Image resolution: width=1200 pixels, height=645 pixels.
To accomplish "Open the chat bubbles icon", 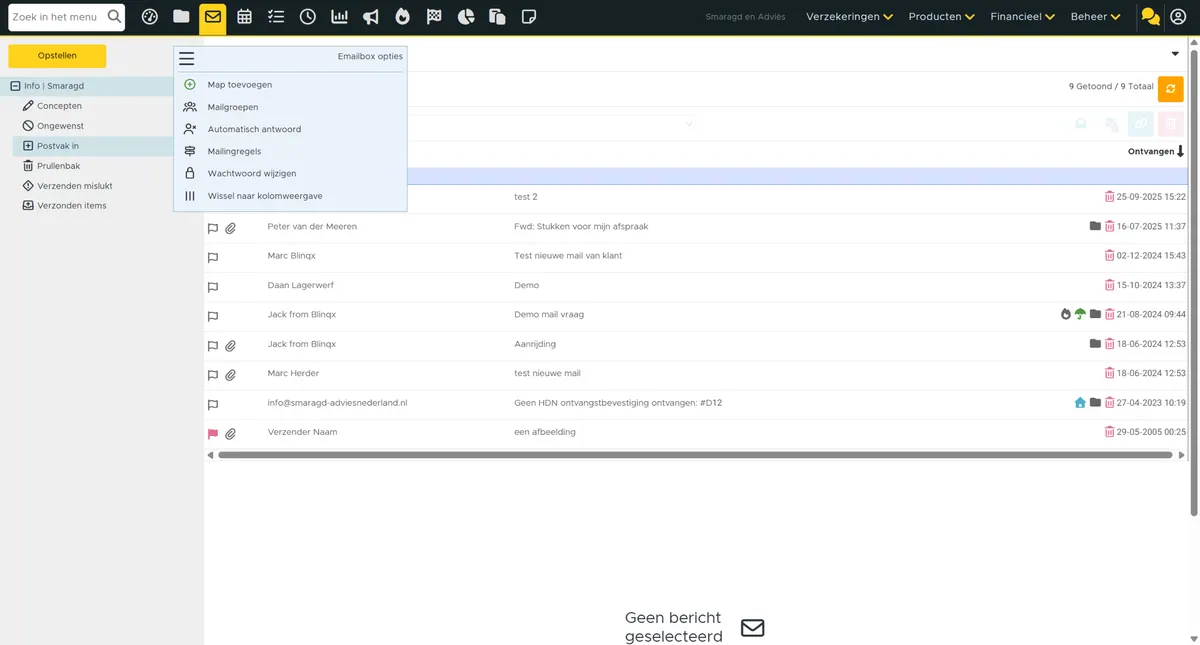I will pos(1150,17).
